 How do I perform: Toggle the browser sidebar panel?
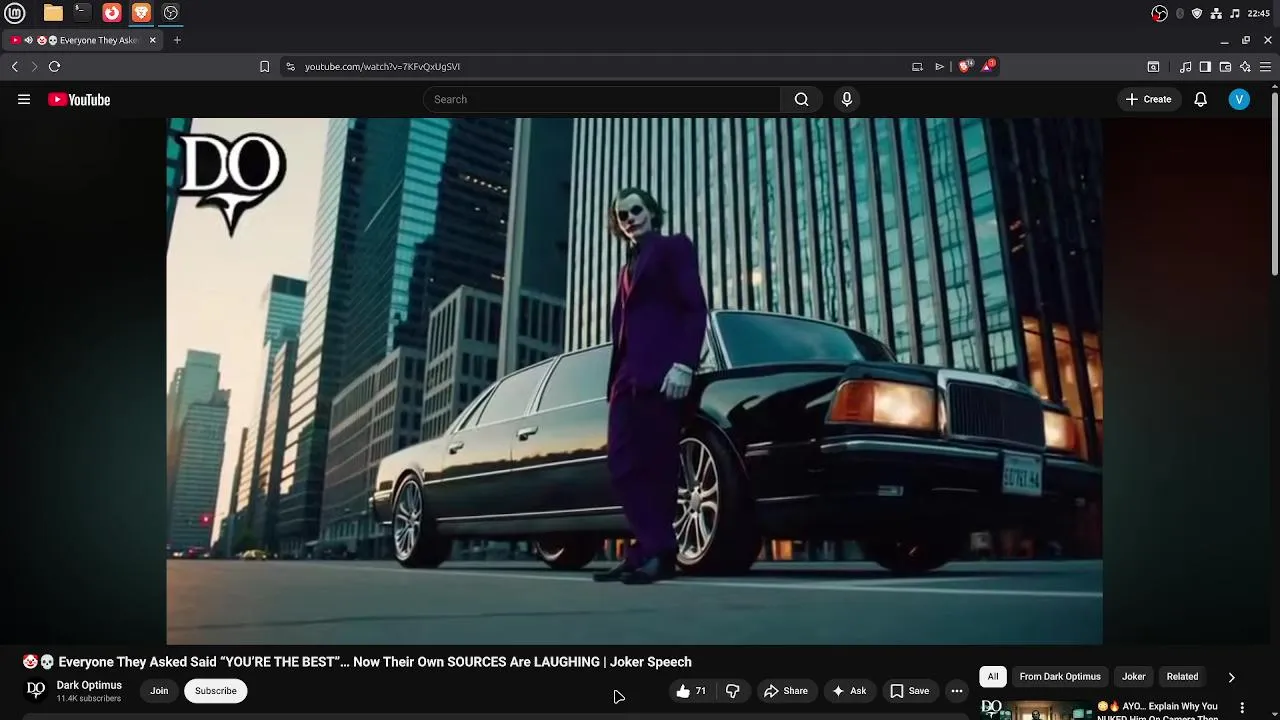coord(1205,66)
